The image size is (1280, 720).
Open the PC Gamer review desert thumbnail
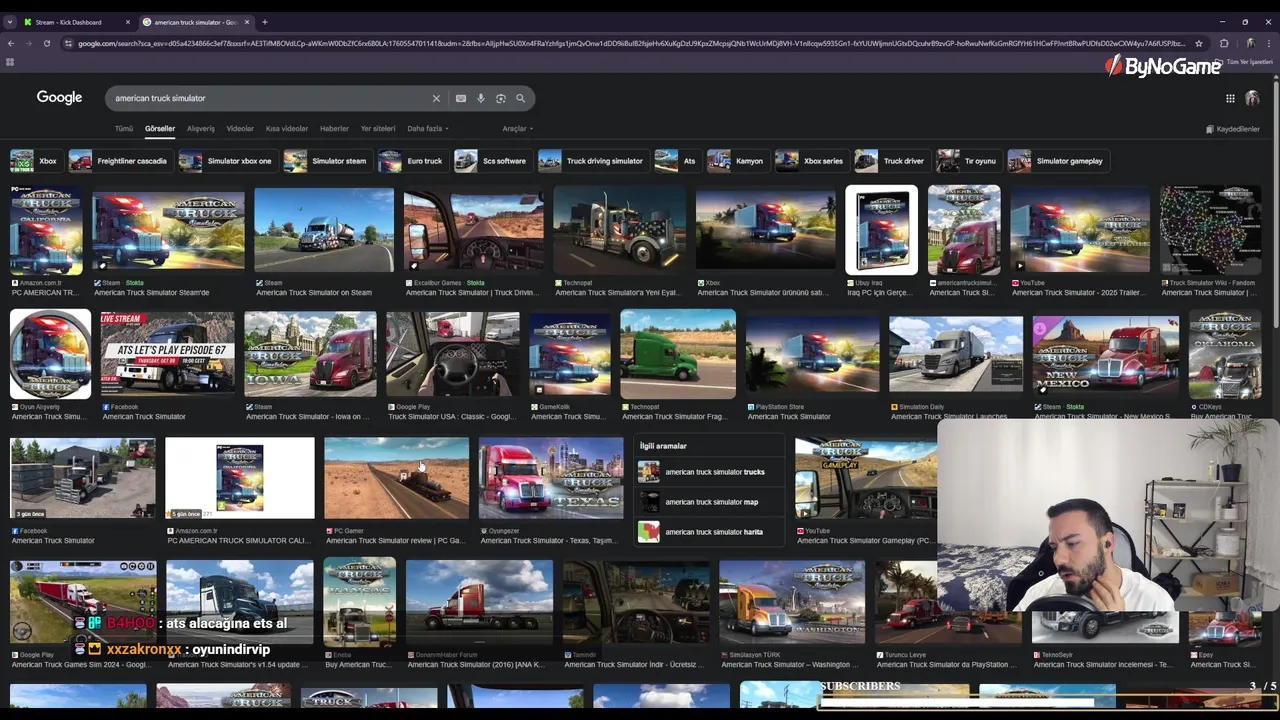pos(396,478)
